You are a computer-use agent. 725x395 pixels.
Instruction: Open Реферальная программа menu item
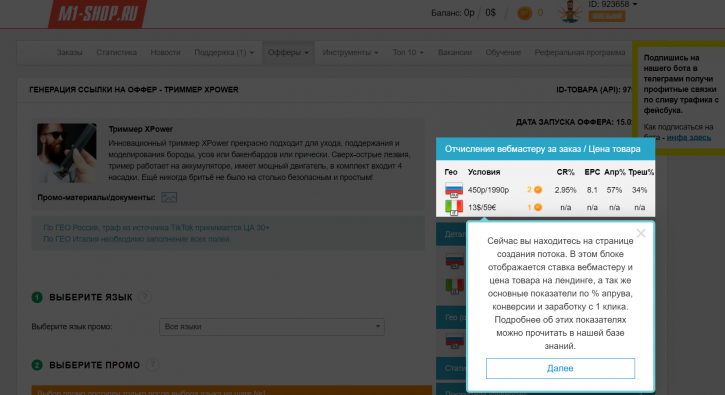pyautogui.click(x=580, y=52)
